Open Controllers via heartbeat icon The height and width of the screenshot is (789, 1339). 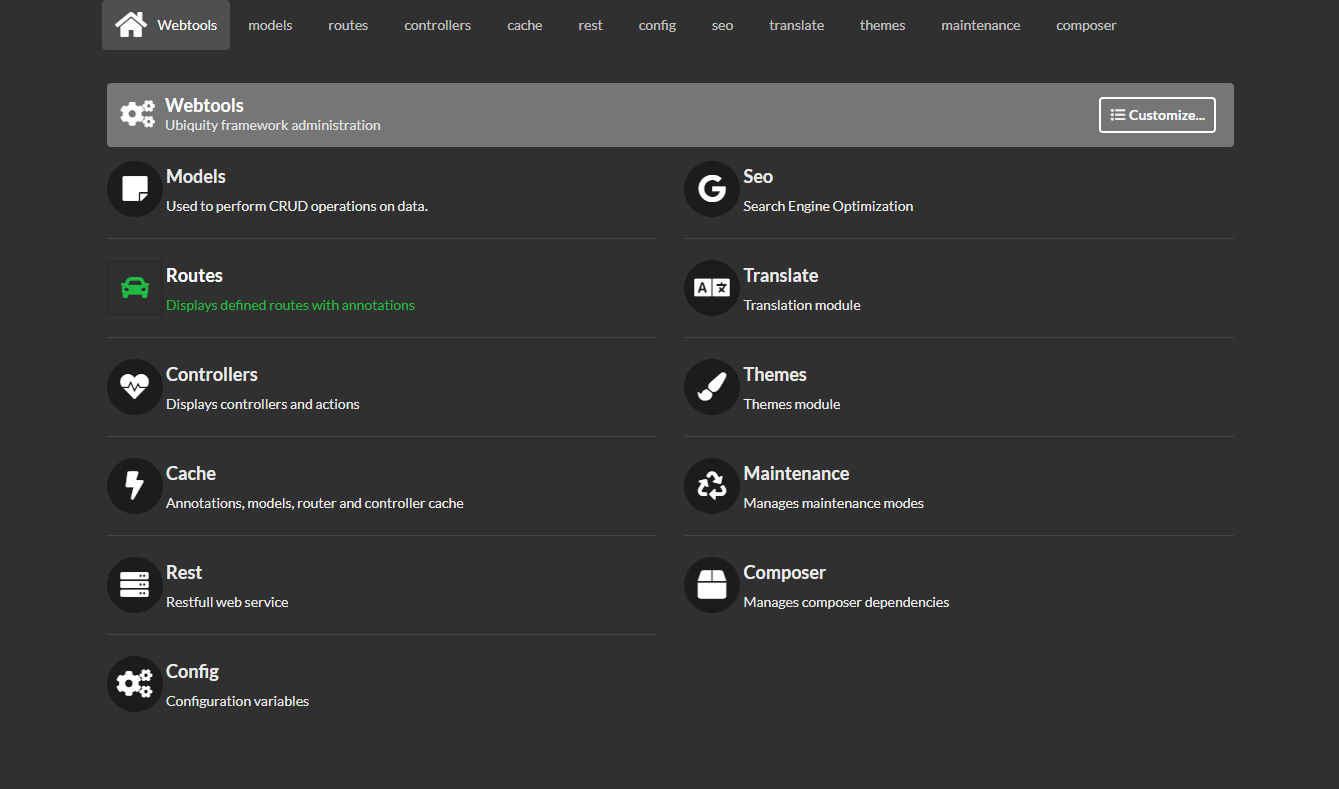click(134, 387)
